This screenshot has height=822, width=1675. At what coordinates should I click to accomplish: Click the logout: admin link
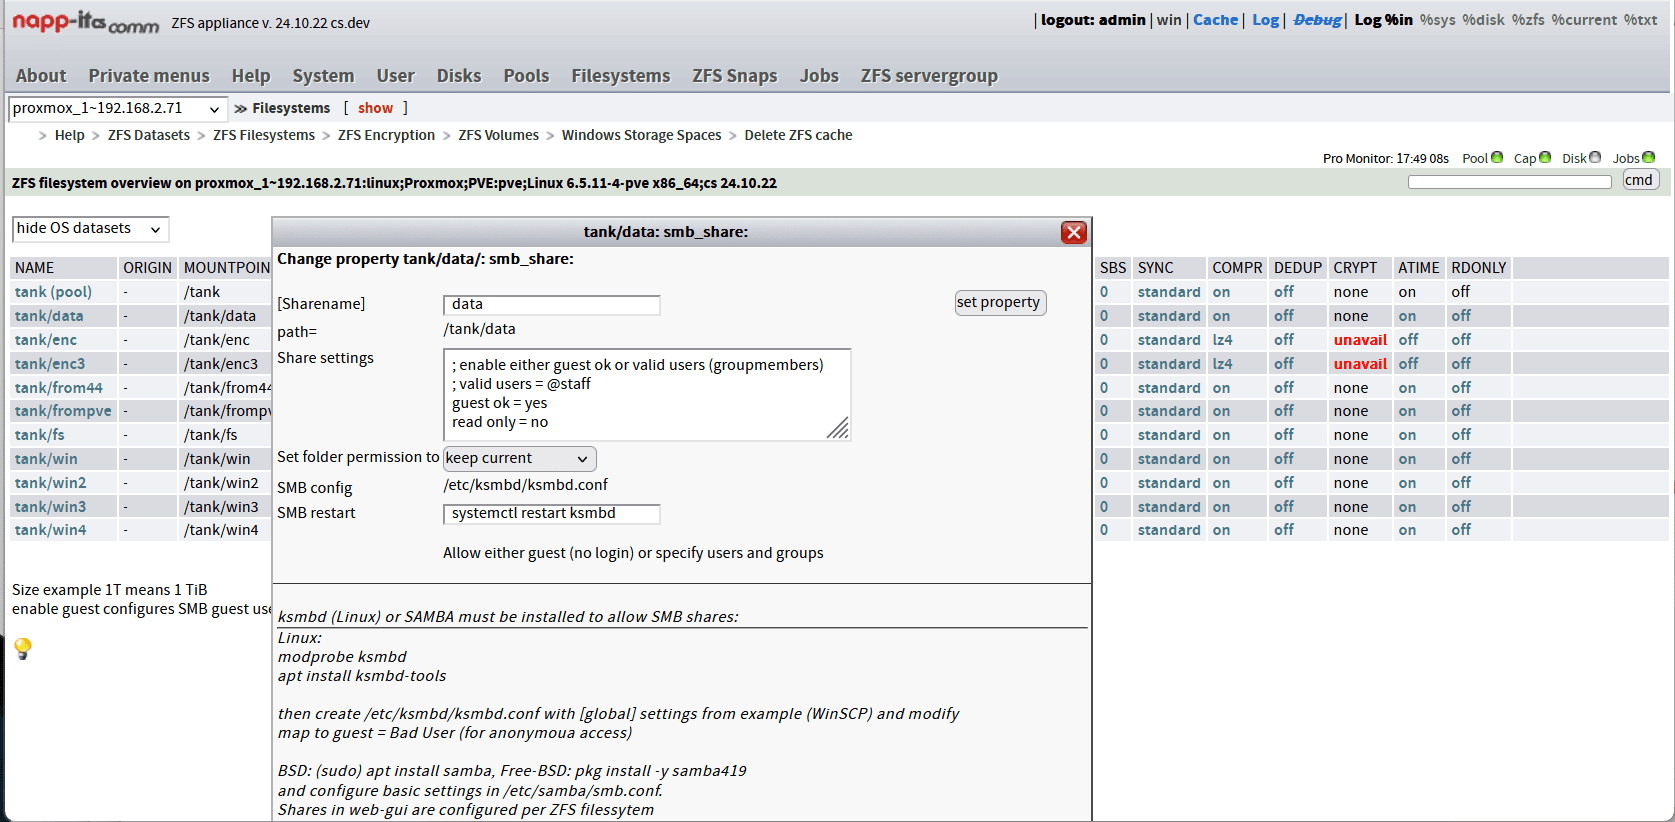[x=1093, y=20]
